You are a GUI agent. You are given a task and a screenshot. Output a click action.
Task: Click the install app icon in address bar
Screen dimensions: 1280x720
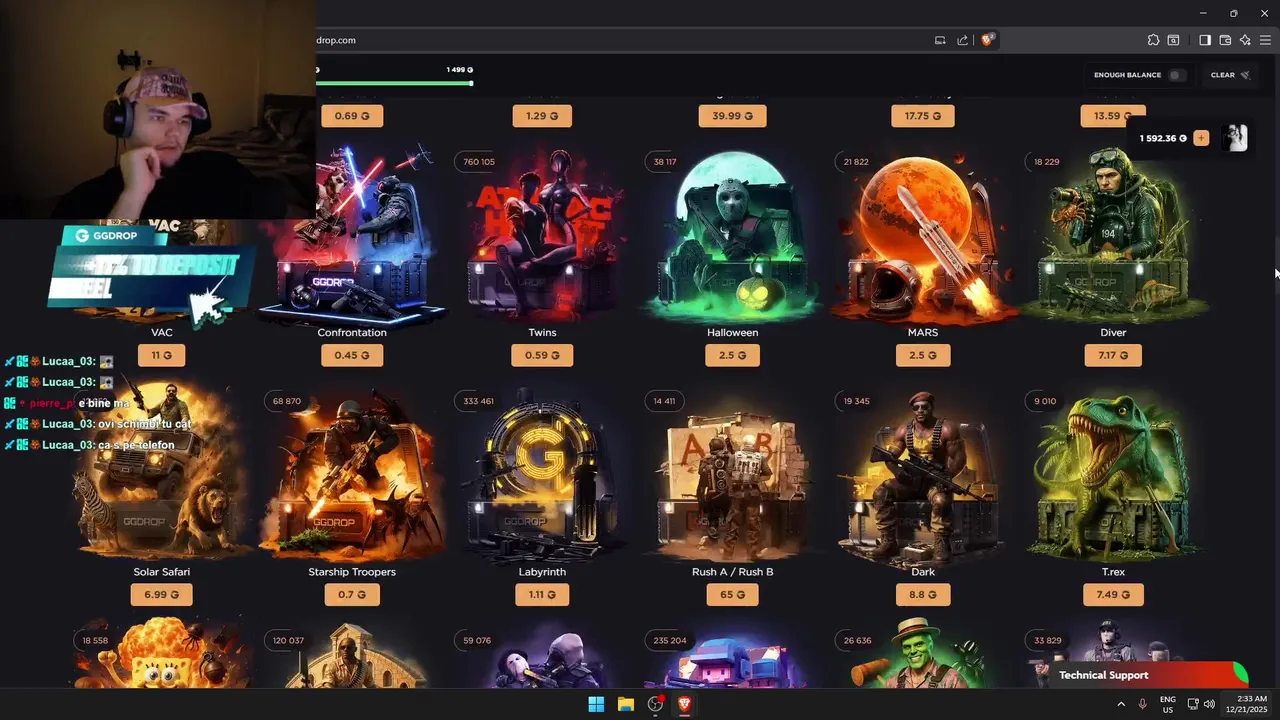click(940, 40)
